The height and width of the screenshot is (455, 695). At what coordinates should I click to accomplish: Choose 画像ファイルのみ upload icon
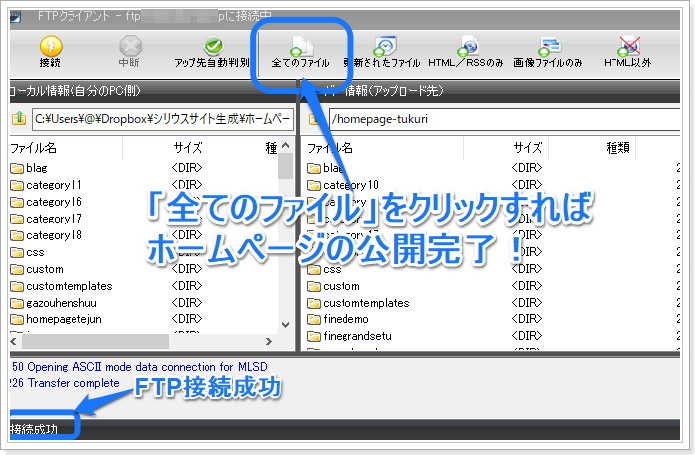point(549,46)
